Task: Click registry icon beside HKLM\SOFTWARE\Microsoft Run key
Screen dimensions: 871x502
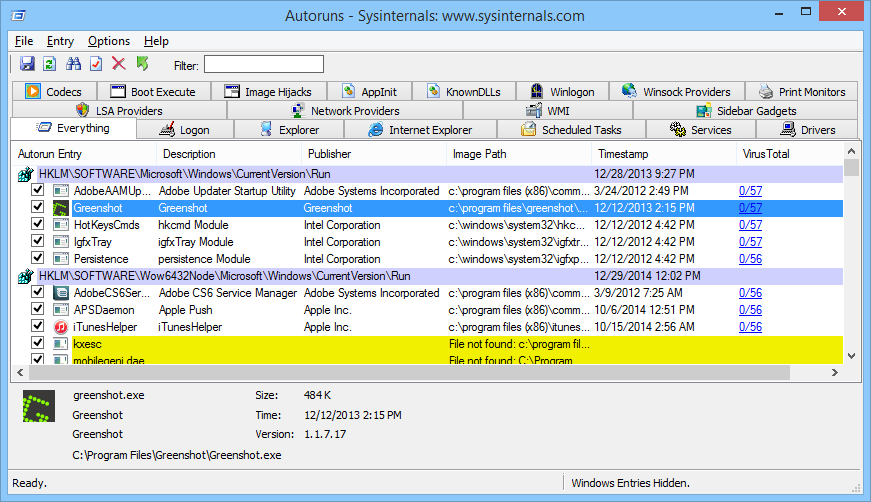Action: (x=26, y=174)
